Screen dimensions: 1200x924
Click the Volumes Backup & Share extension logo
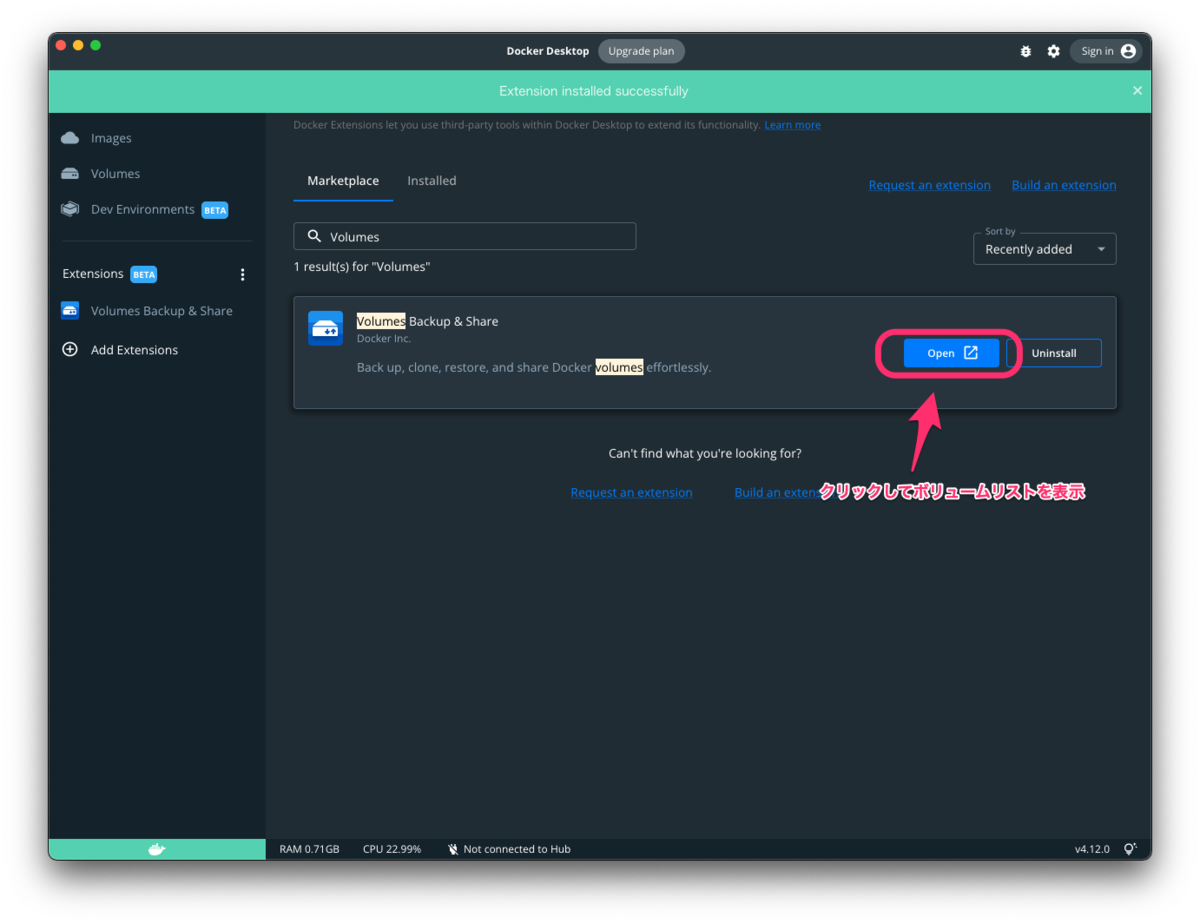(x=325, y=328)
